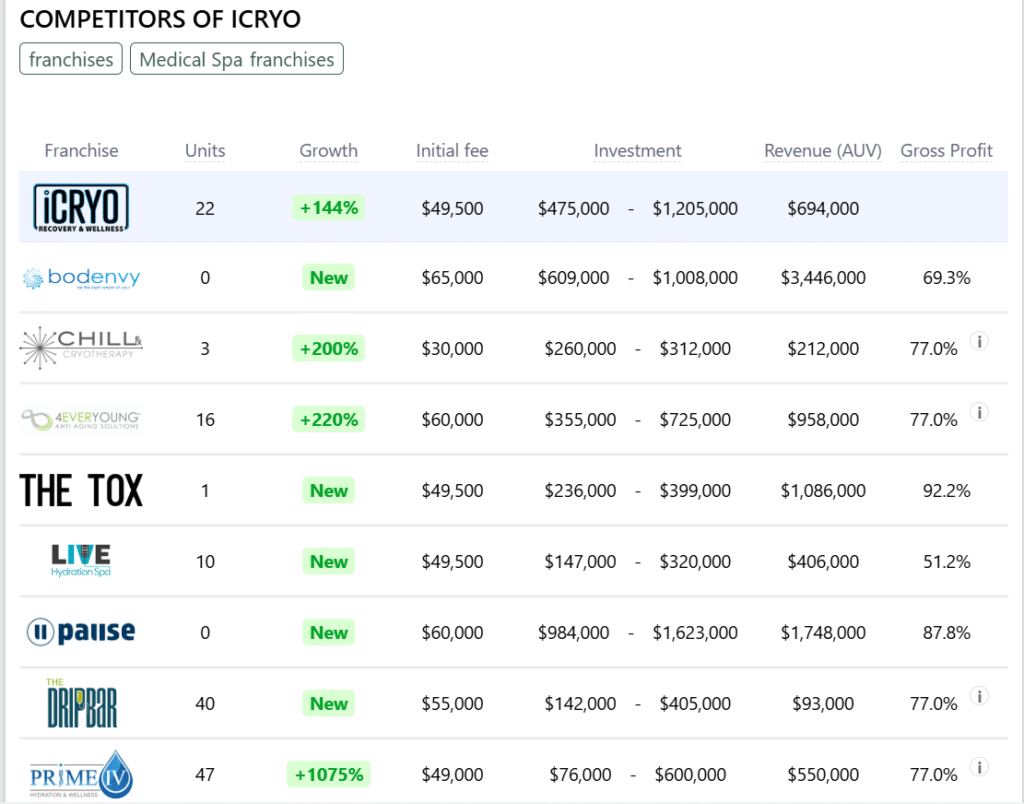Click the +1075% growth badge
This screenshot has width=1024, height=804.
click(x=328, y=775)
